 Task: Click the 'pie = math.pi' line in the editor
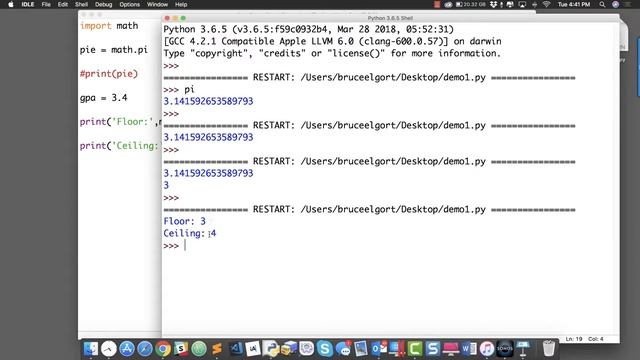tap(113, 50)
